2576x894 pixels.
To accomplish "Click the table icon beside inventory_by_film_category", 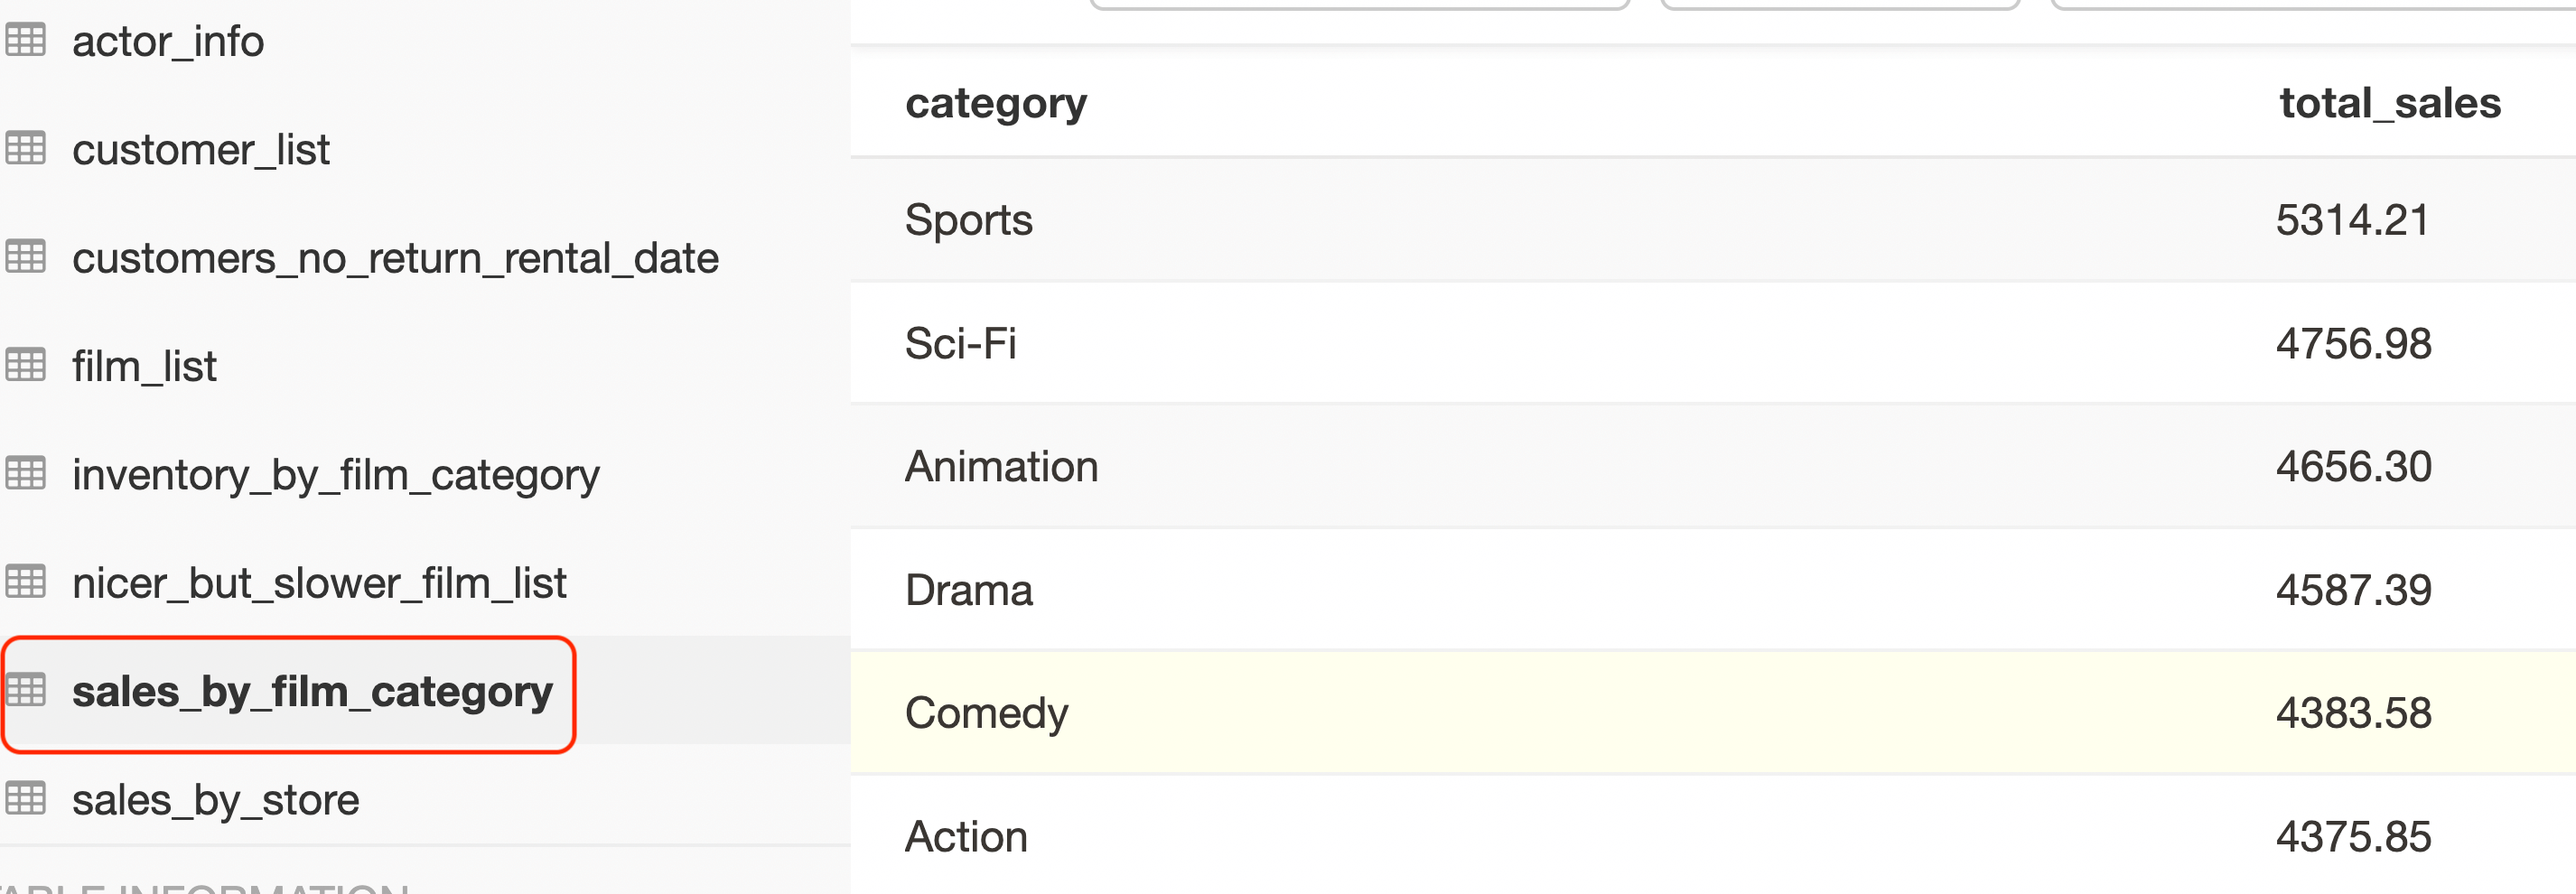I will [29, 473].
